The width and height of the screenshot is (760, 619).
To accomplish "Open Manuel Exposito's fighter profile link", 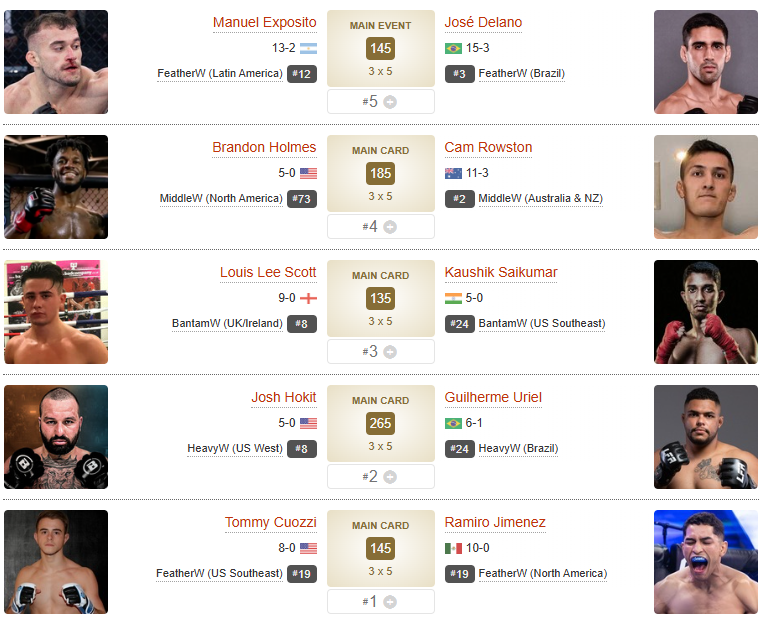I will click(x=264, y=22).
